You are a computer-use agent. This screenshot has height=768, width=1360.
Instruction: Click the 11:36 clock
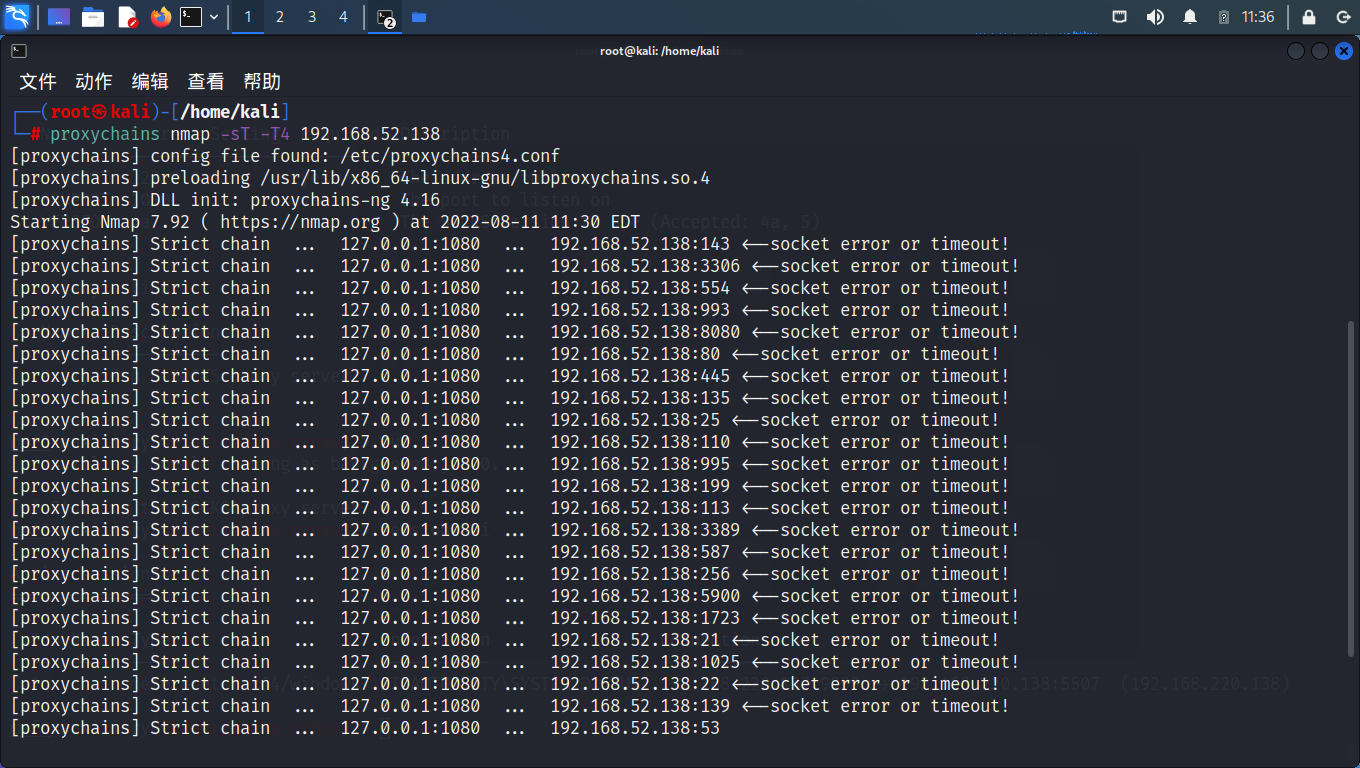[x=1258, y=17]
